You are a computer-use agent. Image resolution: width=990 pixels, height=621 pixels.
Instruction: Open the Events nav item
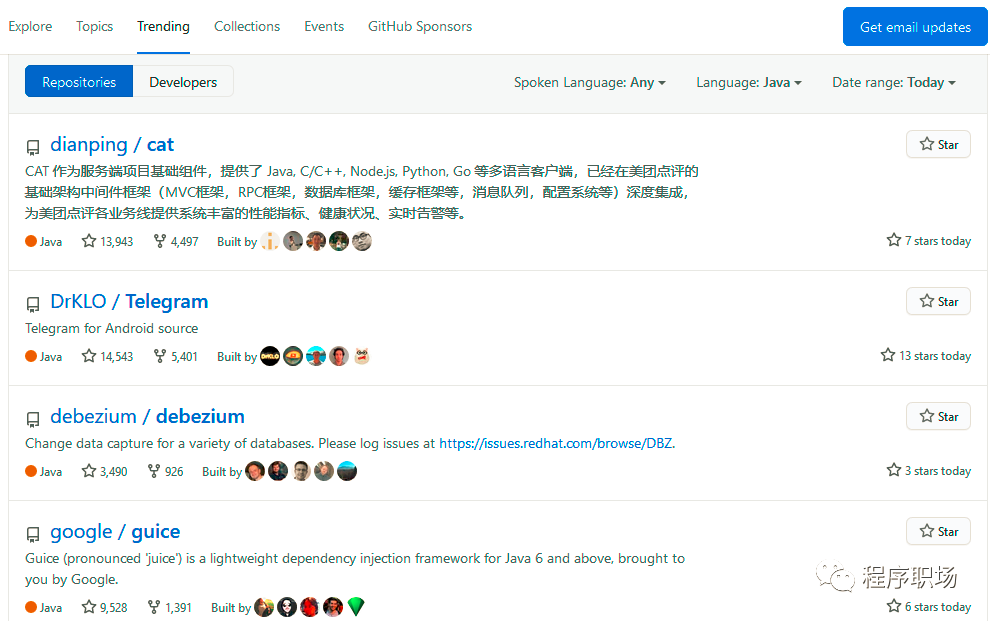[324, 27]
